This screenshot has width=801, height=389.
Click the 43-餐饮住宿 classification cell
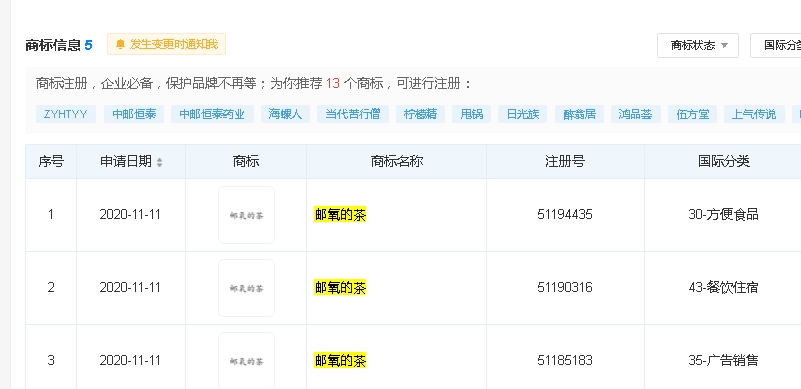(723, 288)
